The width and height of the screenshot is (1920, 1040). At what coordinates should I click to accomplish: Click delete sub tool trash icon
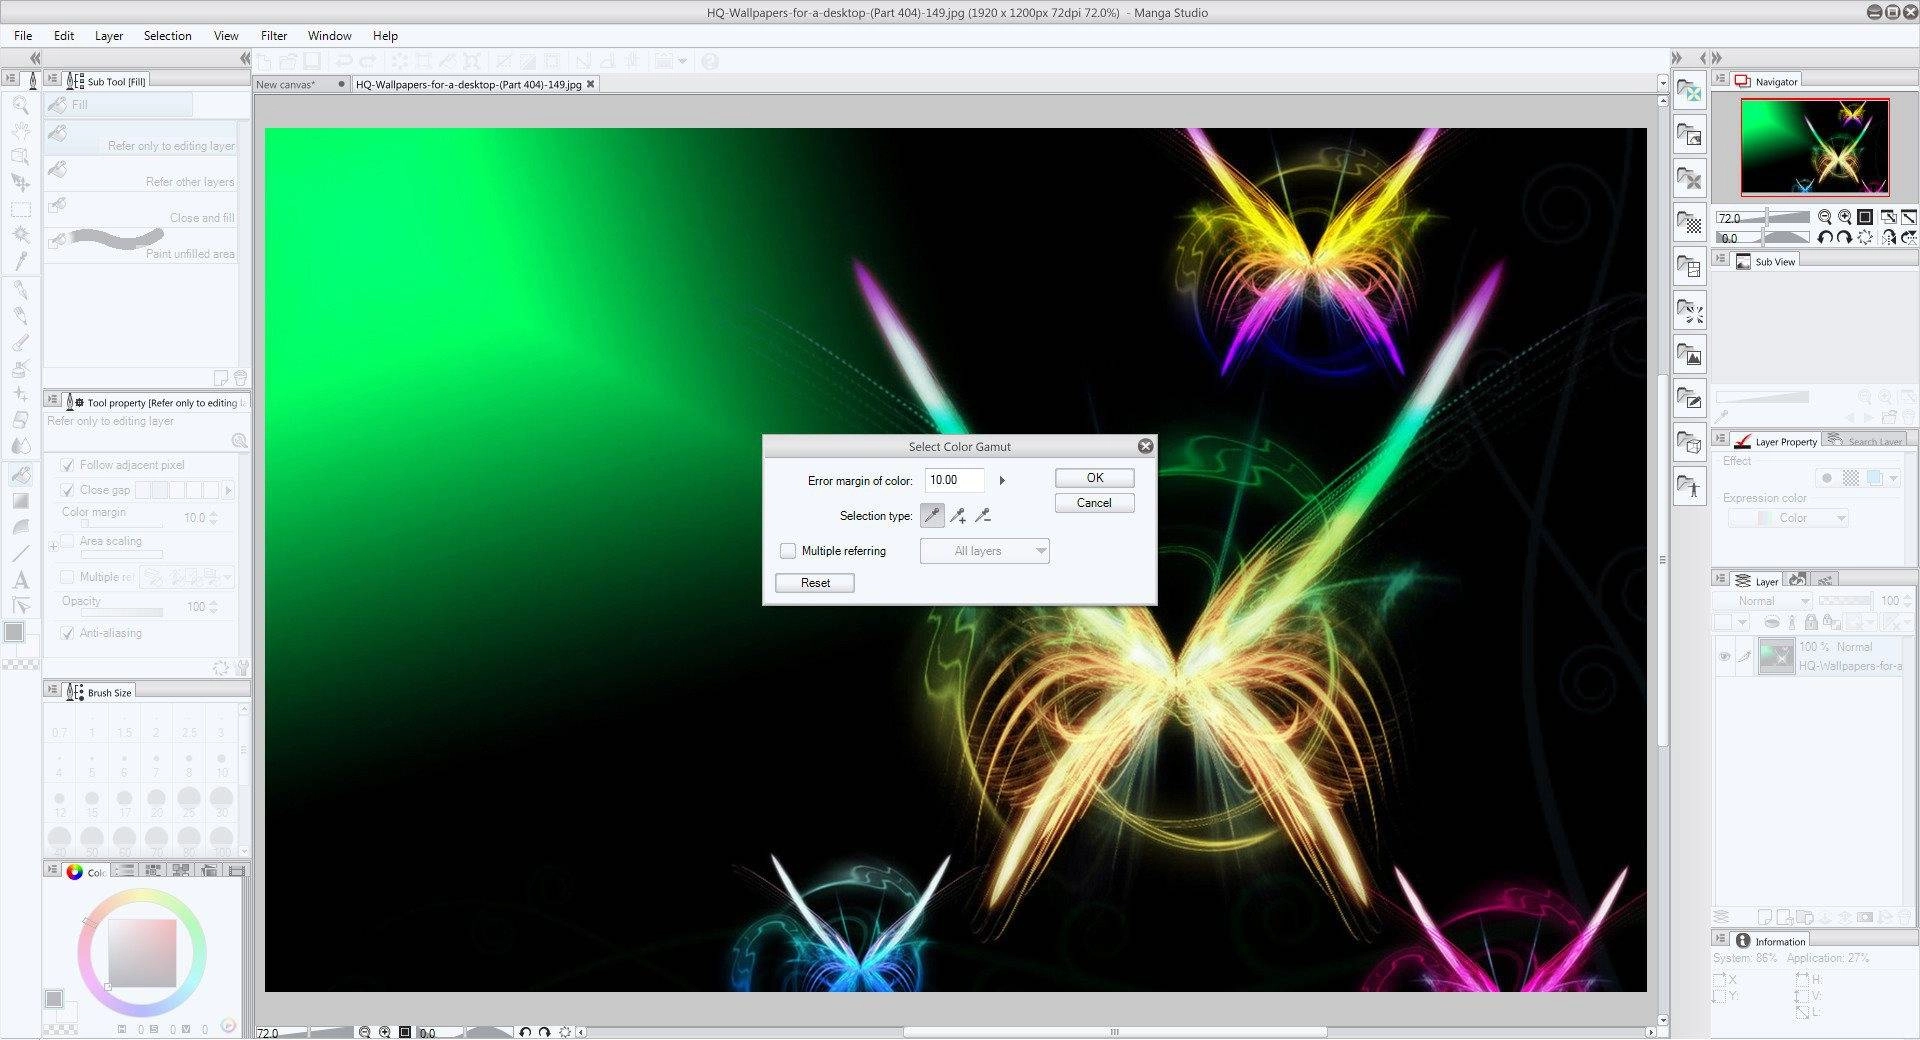[x=240, y=378]
